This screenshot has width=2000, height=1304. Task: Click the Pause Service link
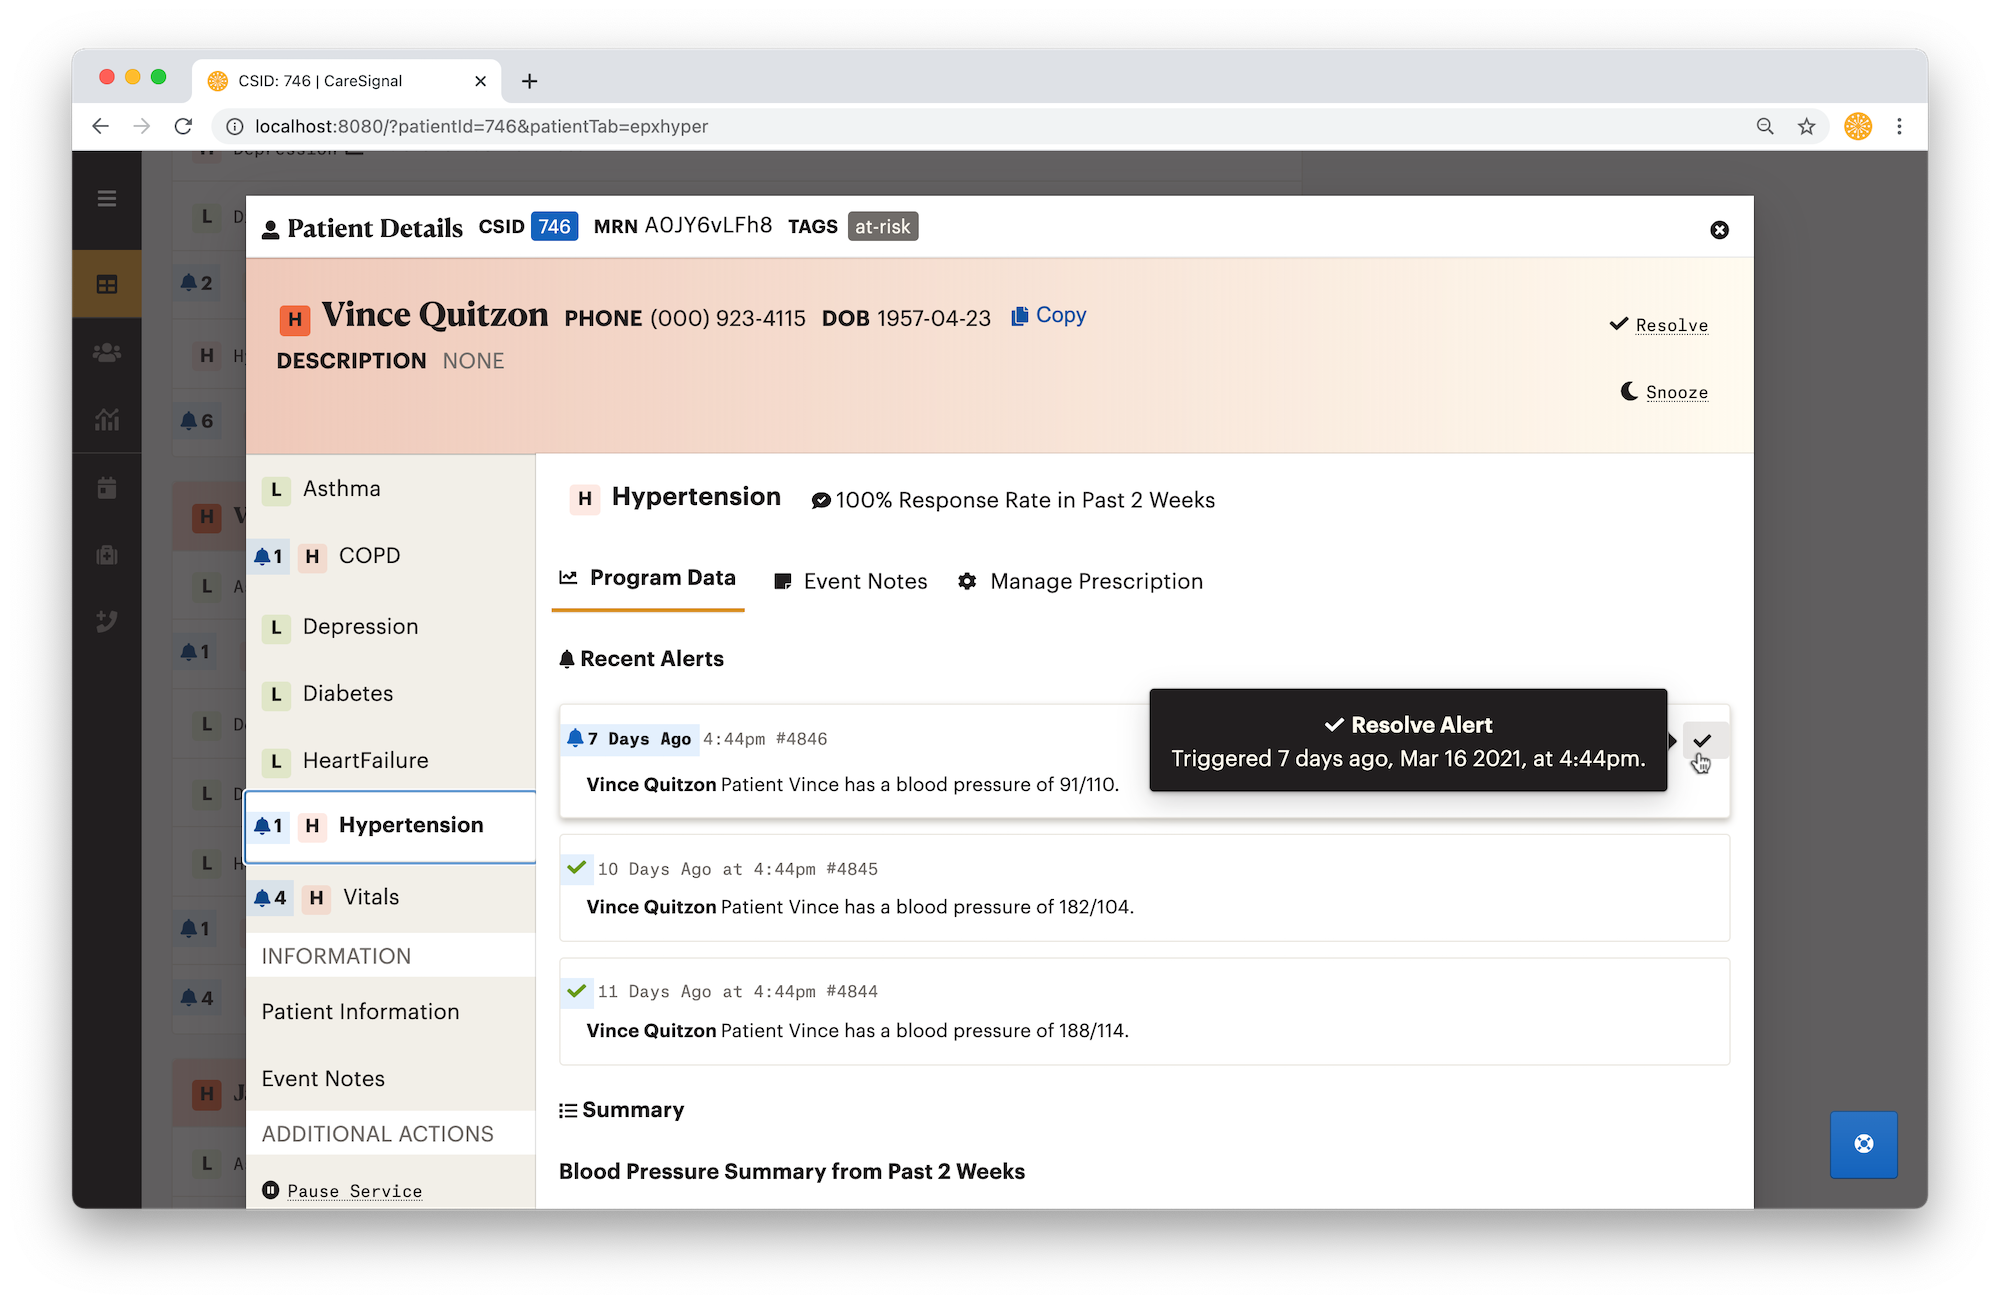click(355, 1191)
